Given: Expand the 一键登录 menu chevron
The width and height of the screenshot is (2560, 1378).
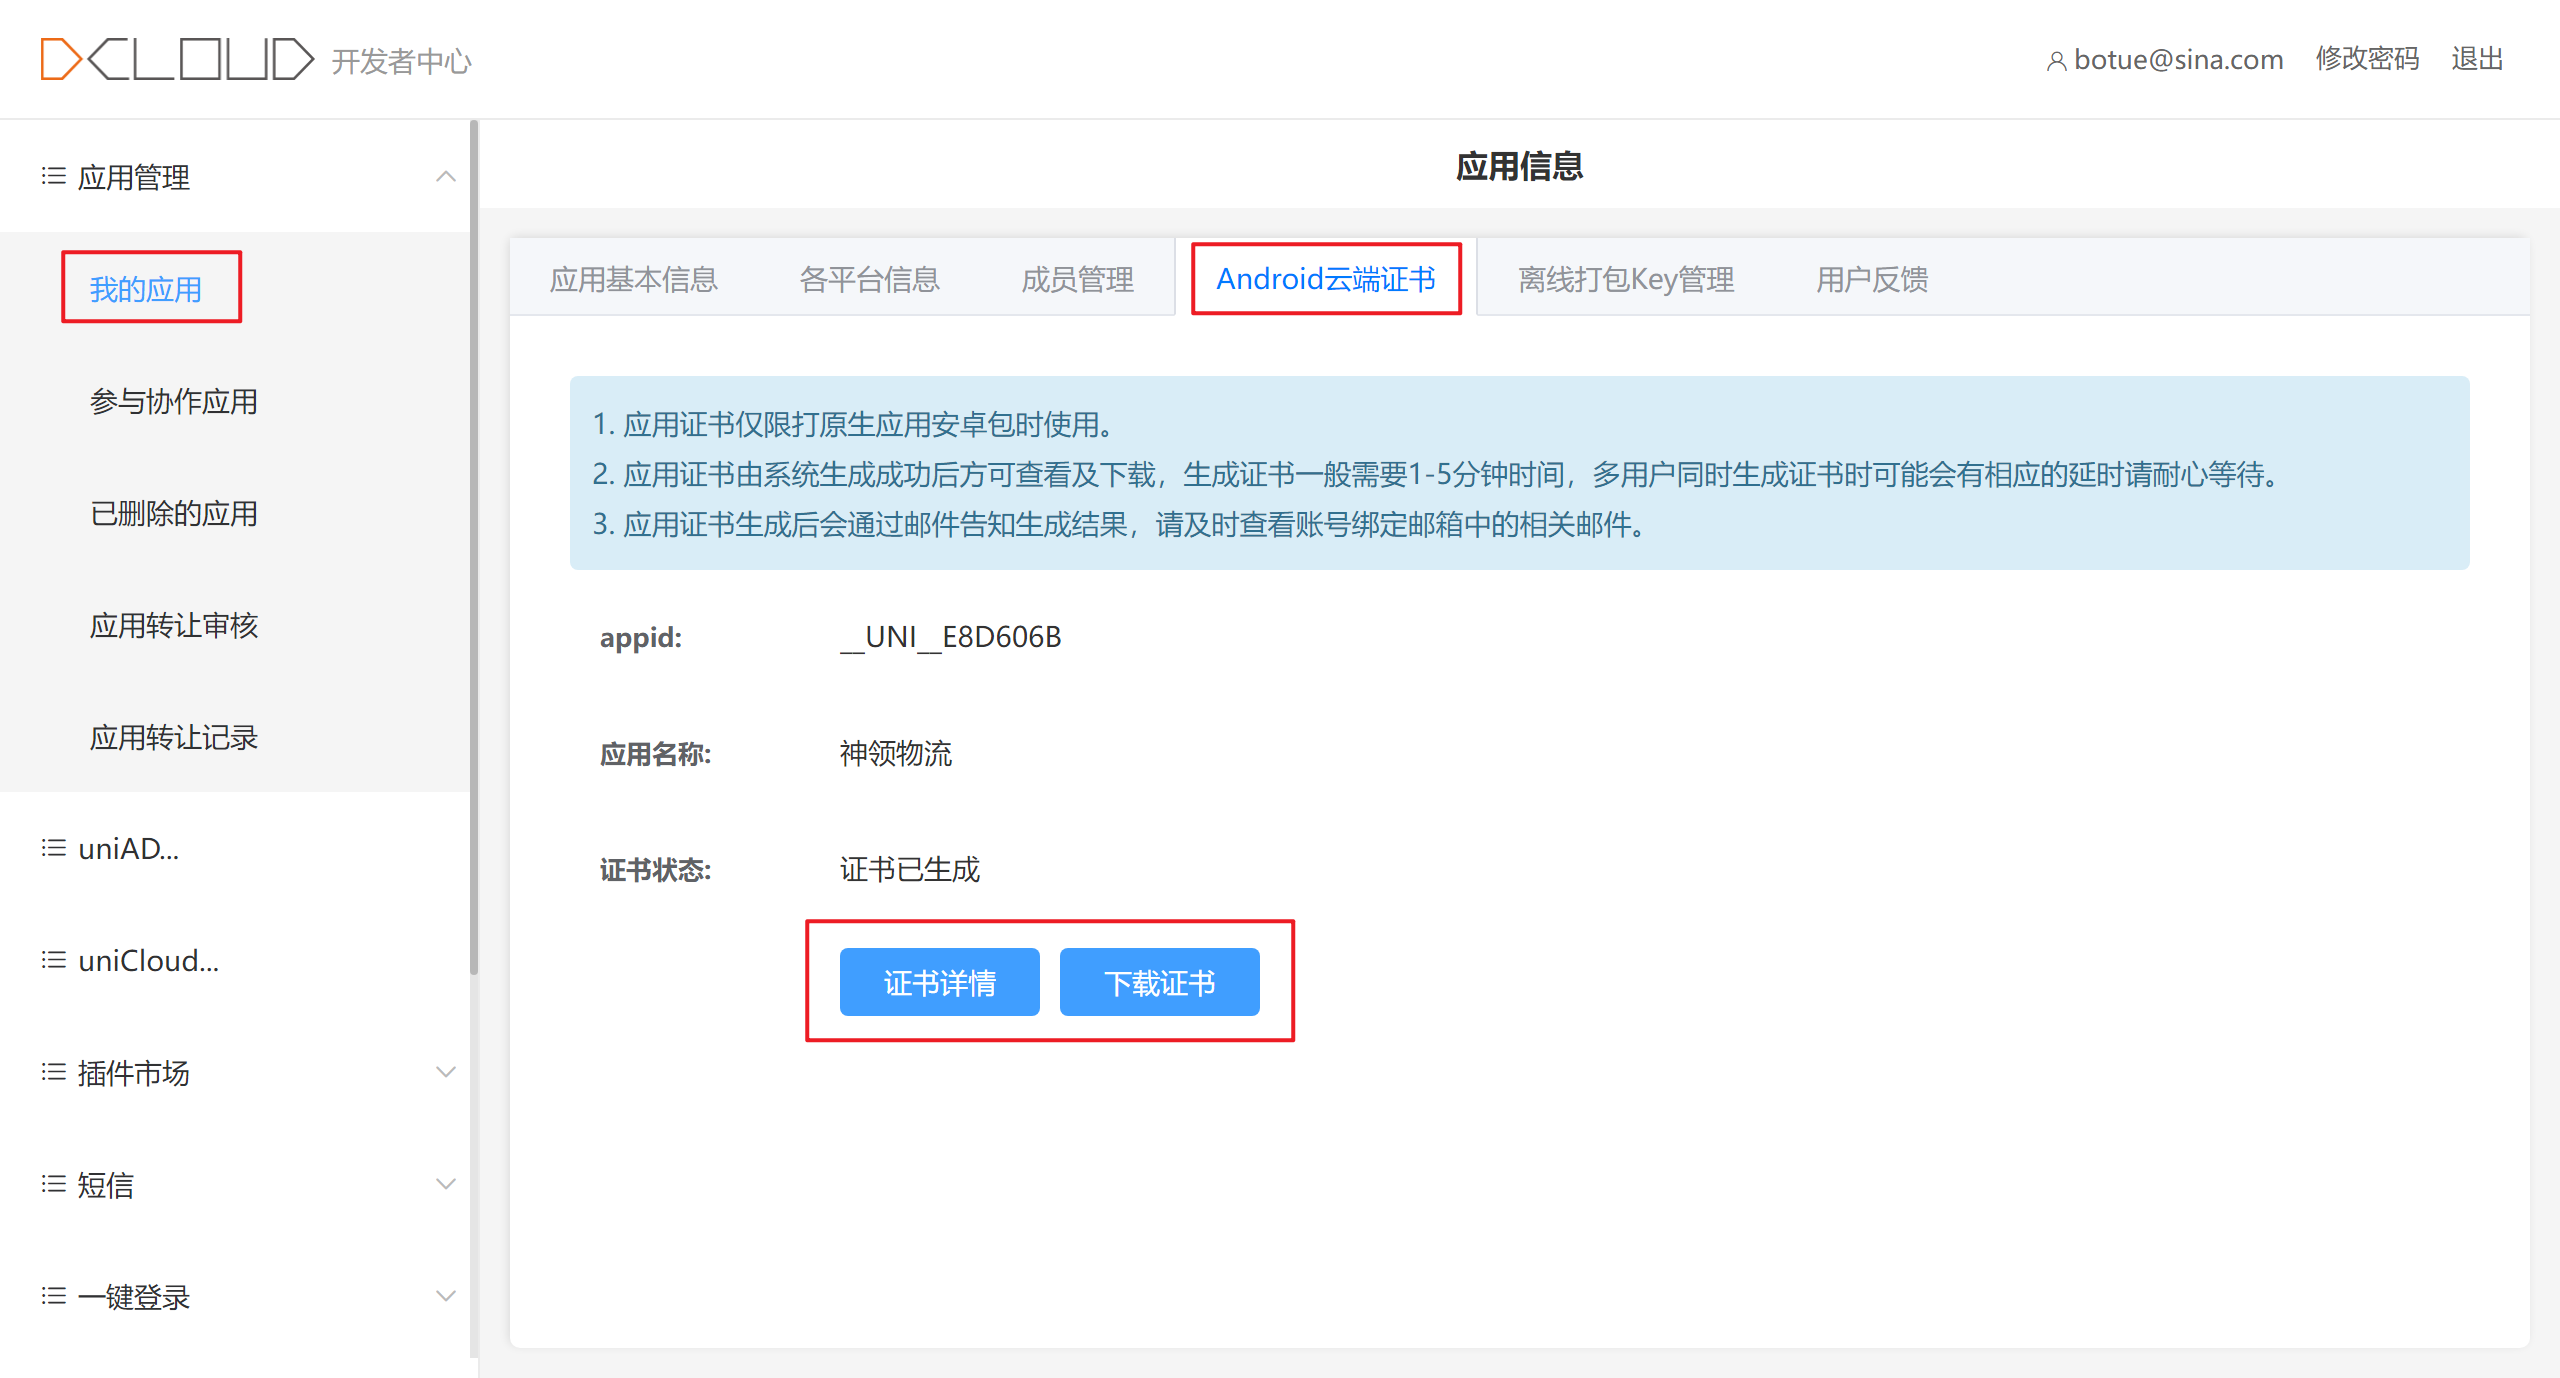Looking at the screenshot, I should 446,1297.
